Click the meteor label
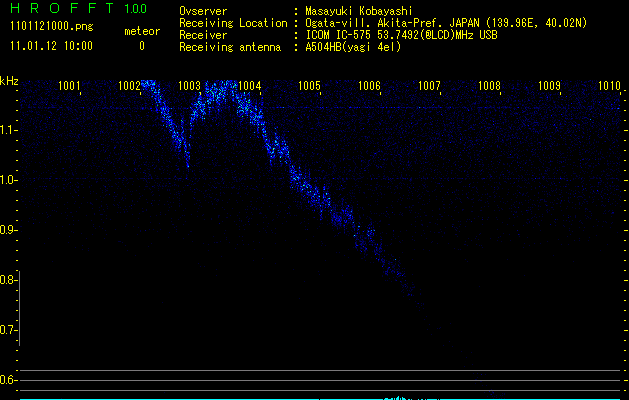629x400 pixels. pos(142,31)
